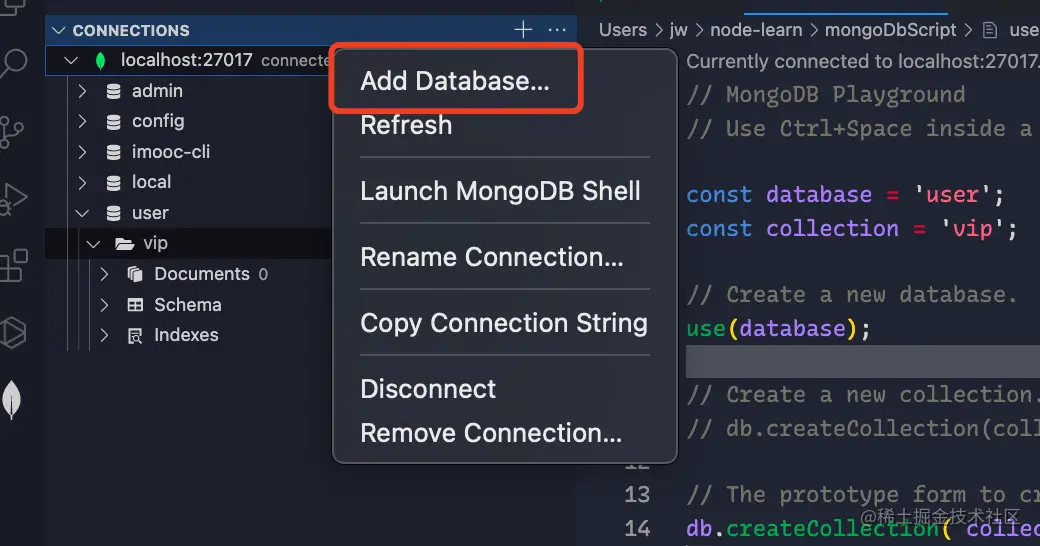Expand the Schema node

click(105, 305)
